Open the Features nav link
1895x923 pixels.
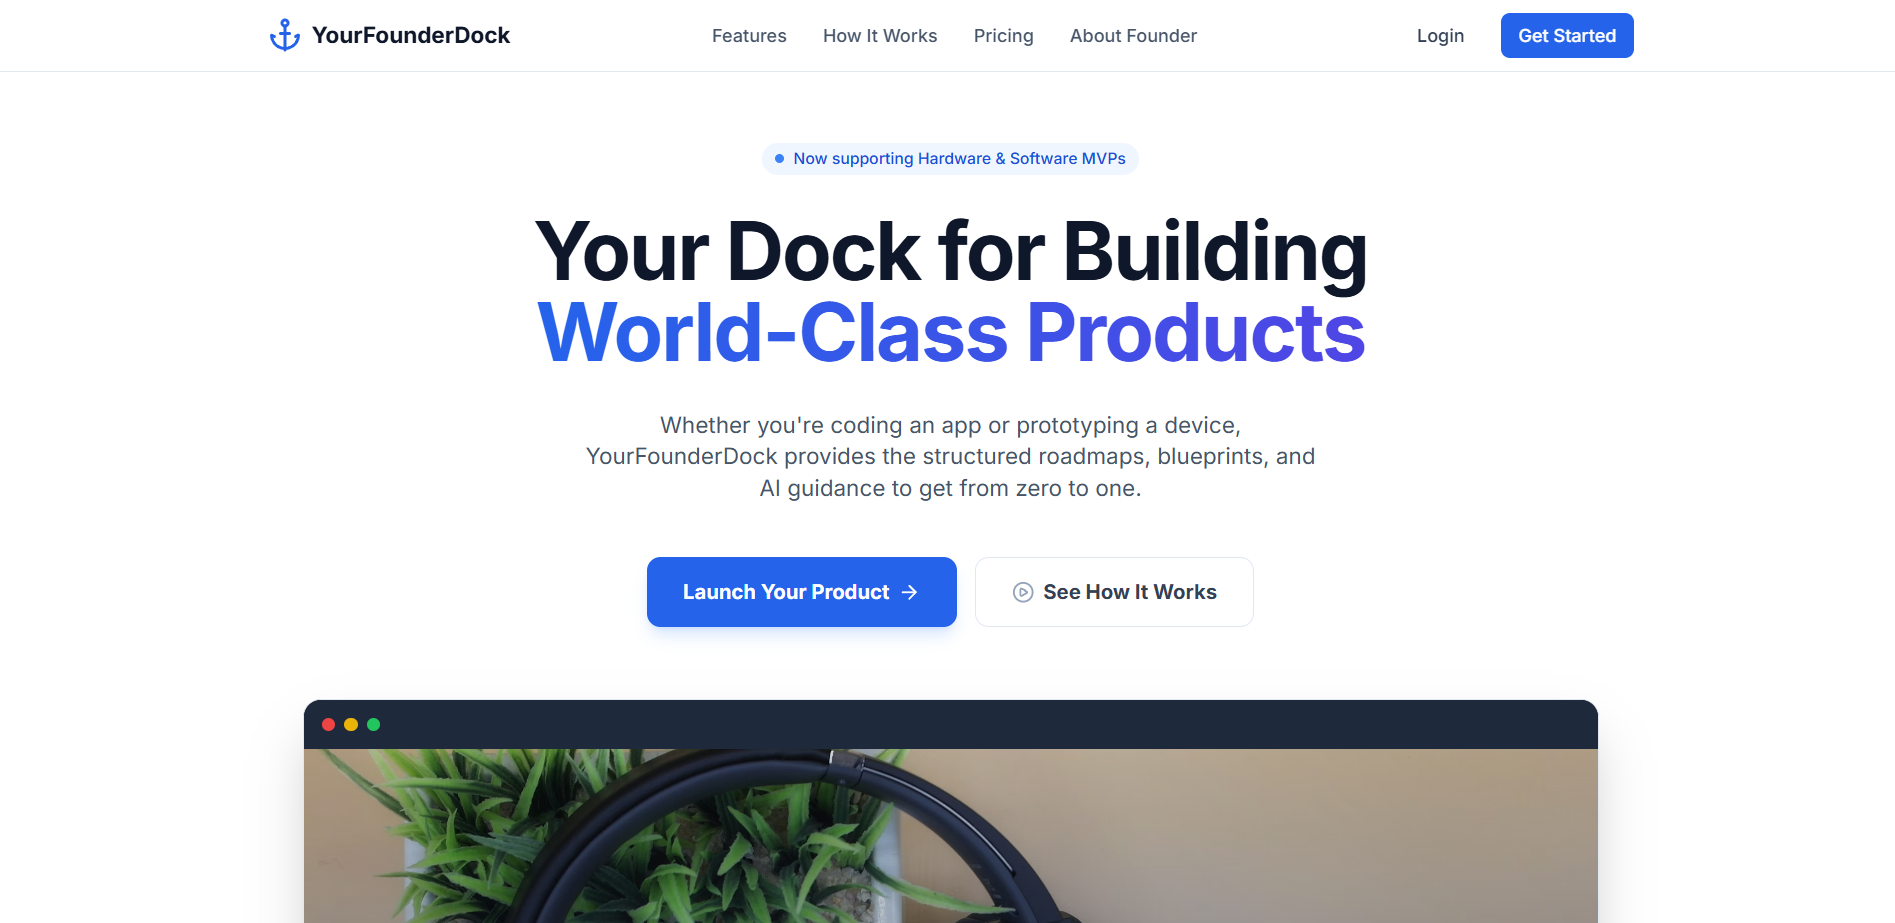coord(749,36)
